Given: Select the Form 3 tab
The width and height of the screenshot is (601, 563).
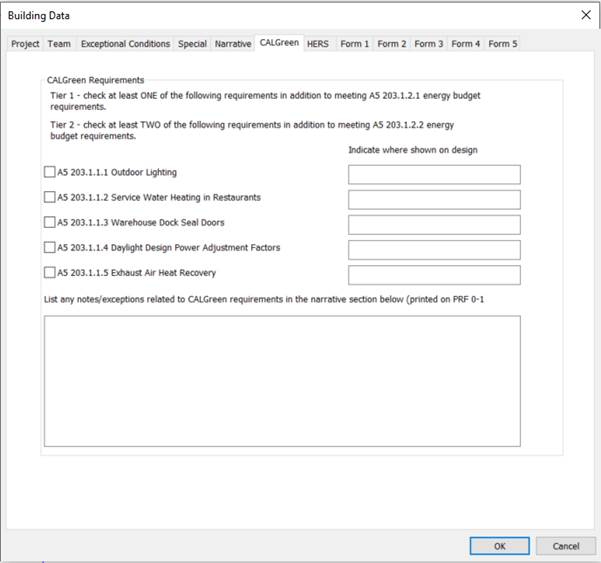Looking at the screenshot, I should point(428,44).
